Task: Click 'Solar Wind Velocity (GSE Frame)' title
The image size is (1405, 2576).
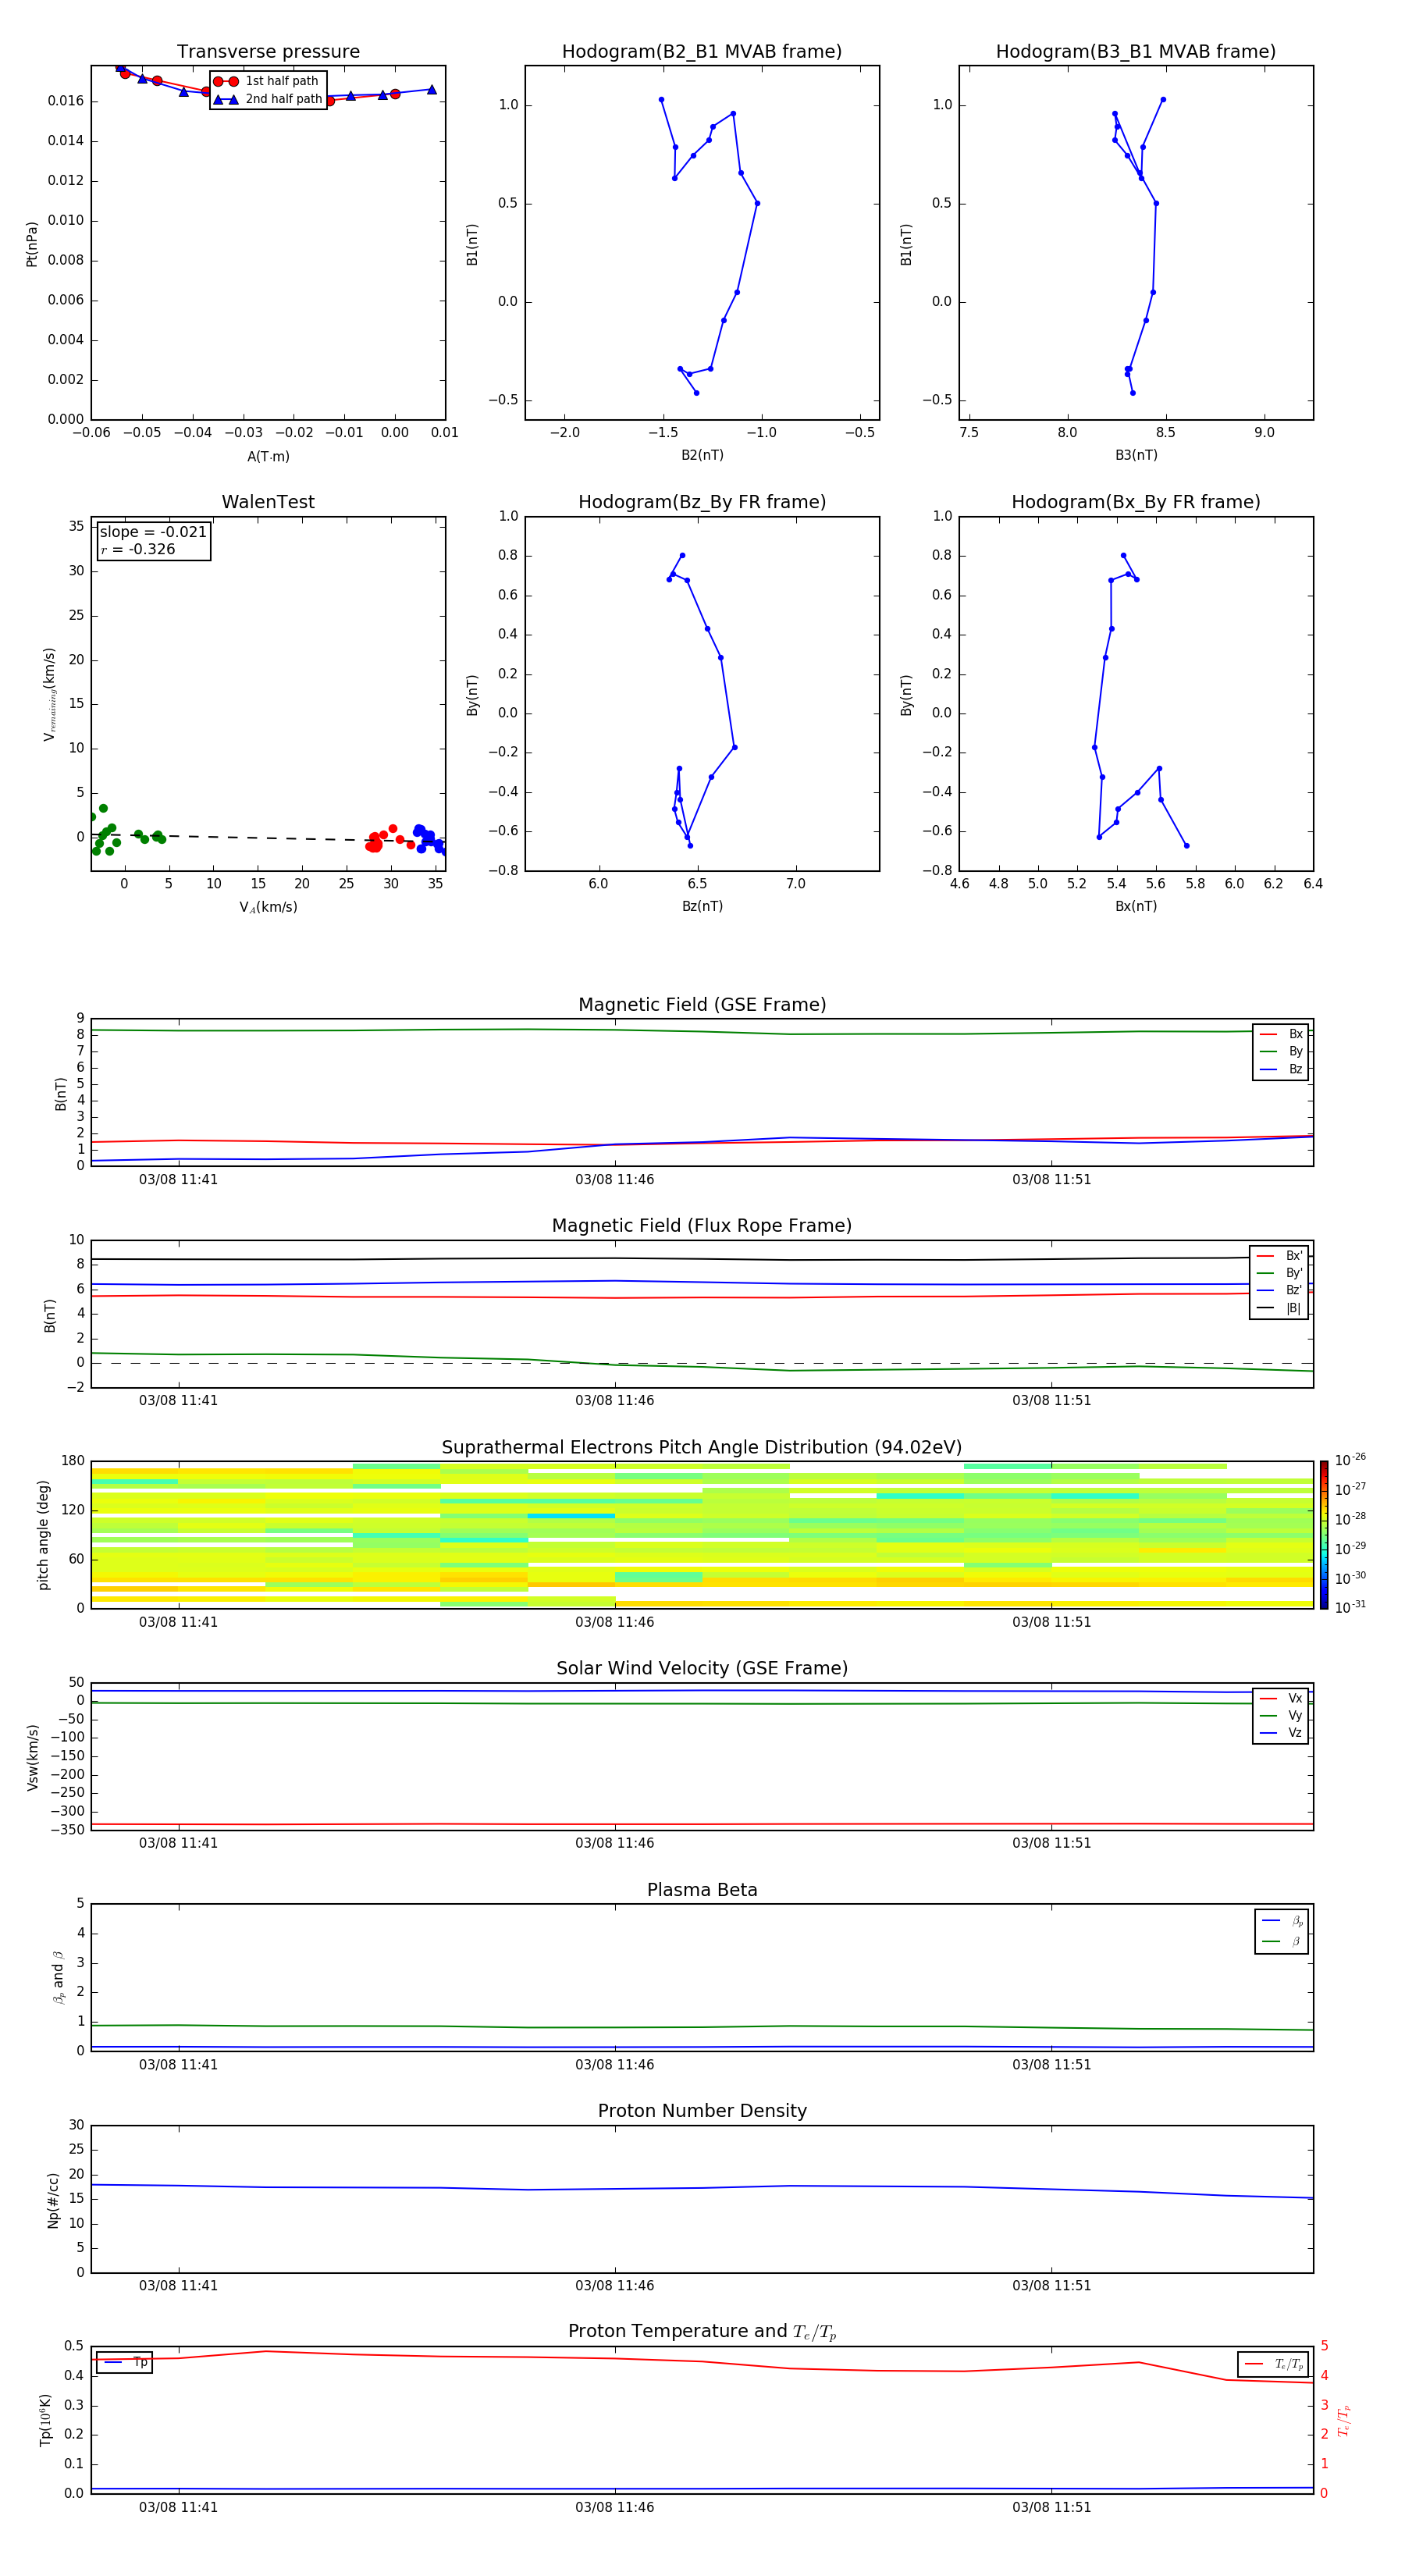Action: tap(702, 1668)
